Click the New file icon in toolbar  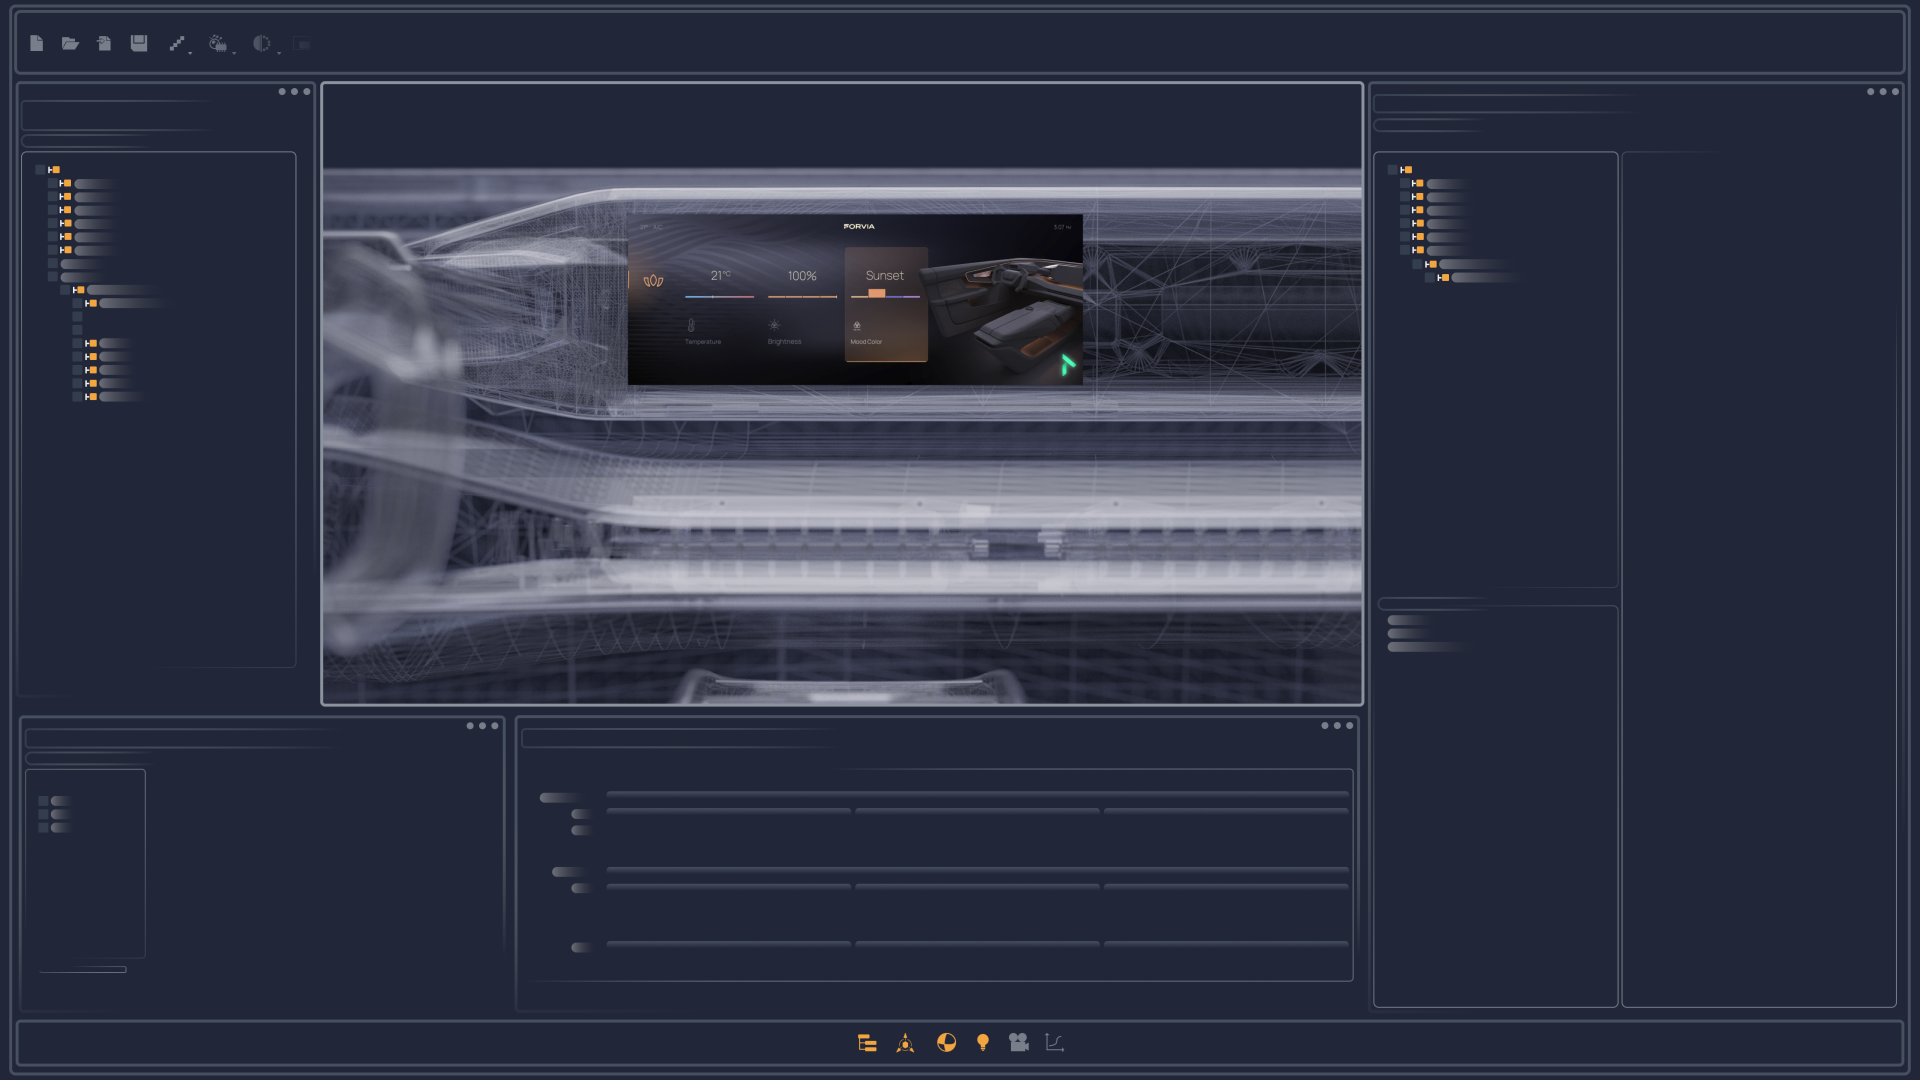coord(37,43)
